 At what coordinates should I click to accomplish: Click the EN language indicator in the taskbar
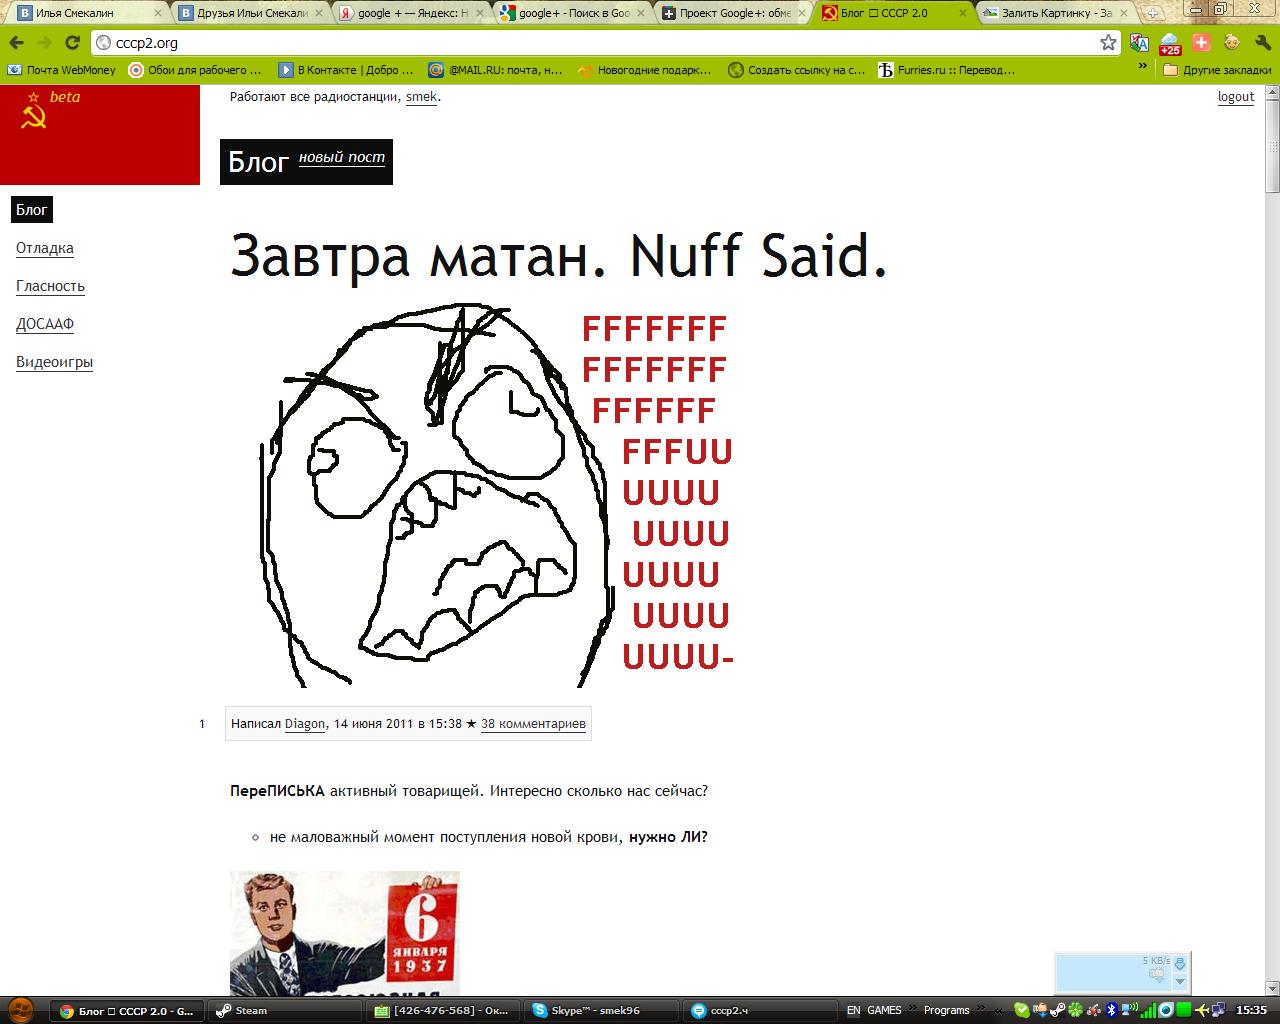tap(853, 1010)
